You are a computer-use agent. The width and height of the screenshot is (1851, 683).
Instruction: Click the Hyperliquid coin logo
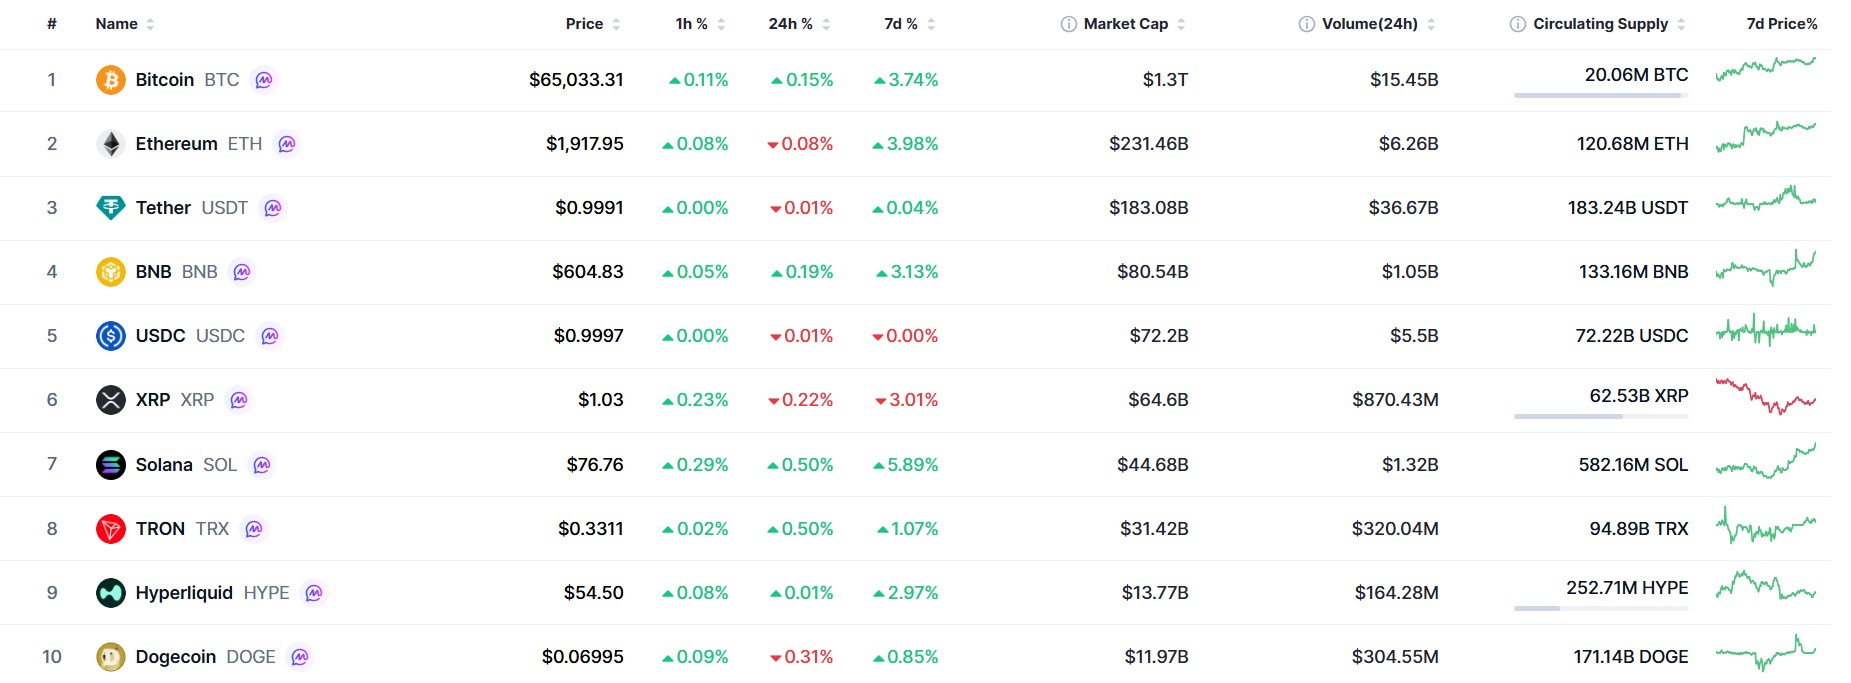pyautogui.click(x=110, y=593)
